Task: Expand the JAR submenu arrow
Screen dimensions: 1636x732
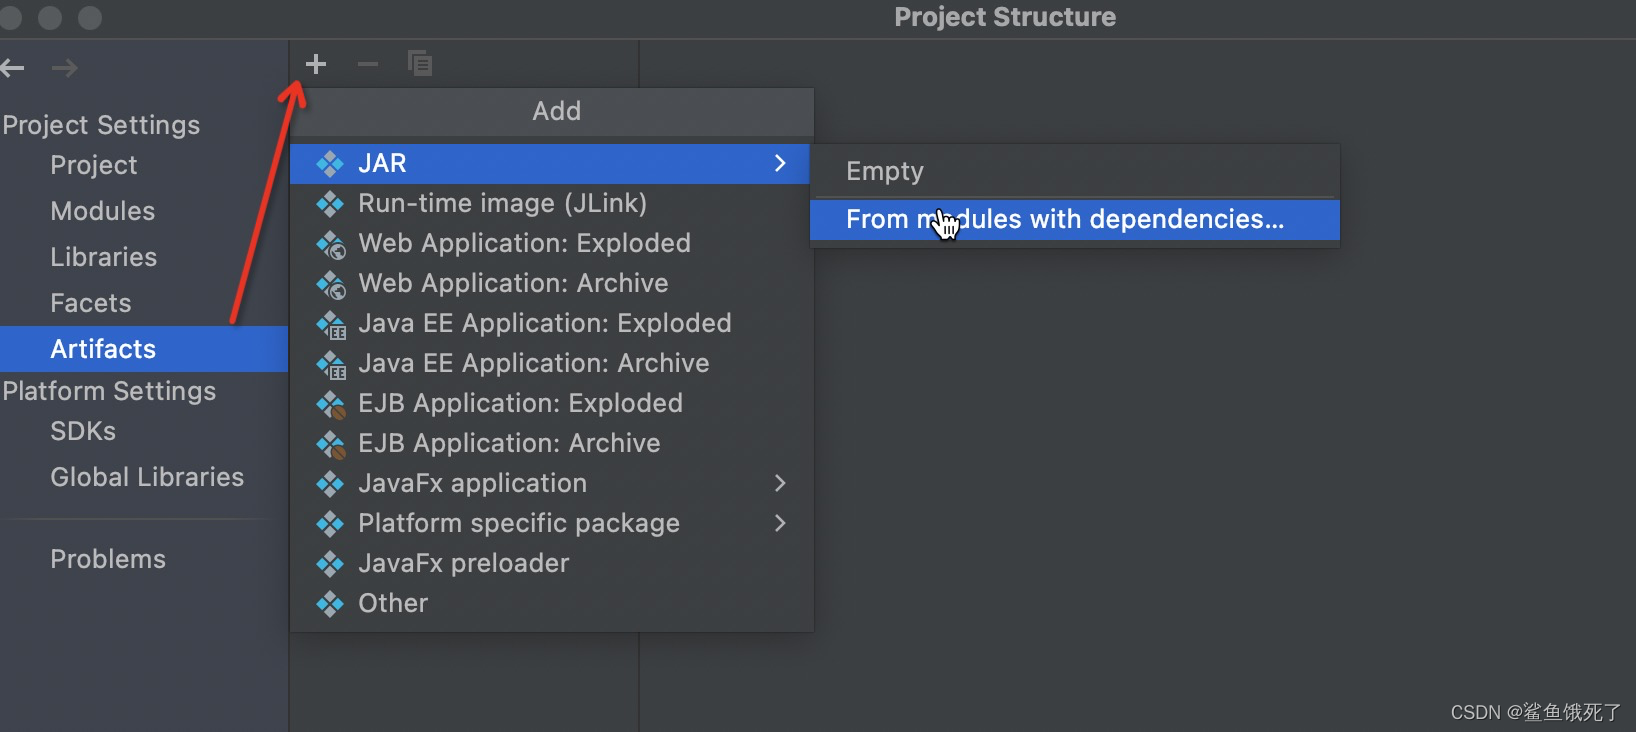Action: (x=780, y=163)
